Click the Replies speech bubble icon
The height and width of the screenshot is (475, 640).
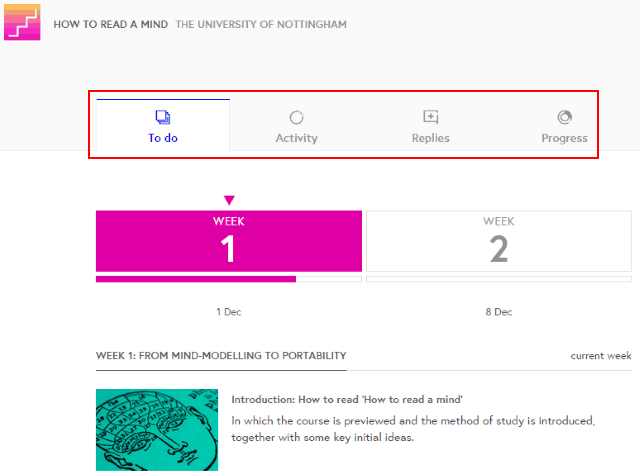(430, 117)
